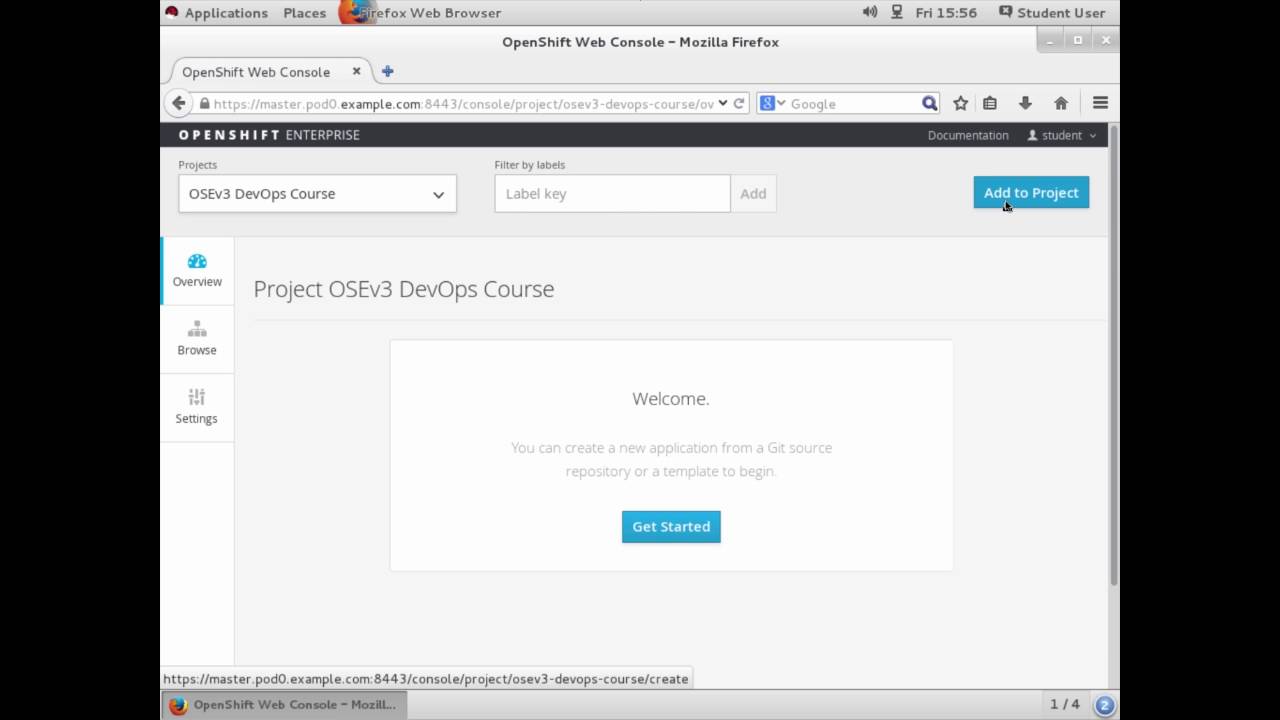
Task: Open the Settings sliders icon in sidebar
Action: pos(197,398)
